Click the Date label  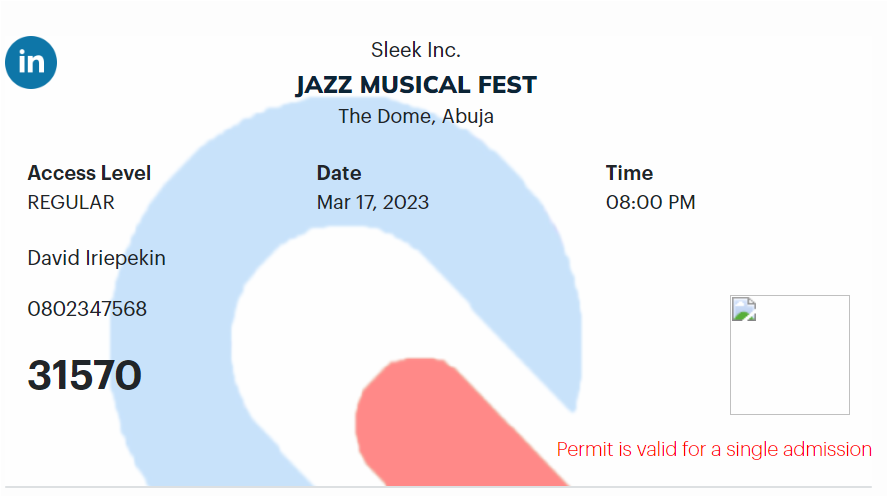coord(339,173)
